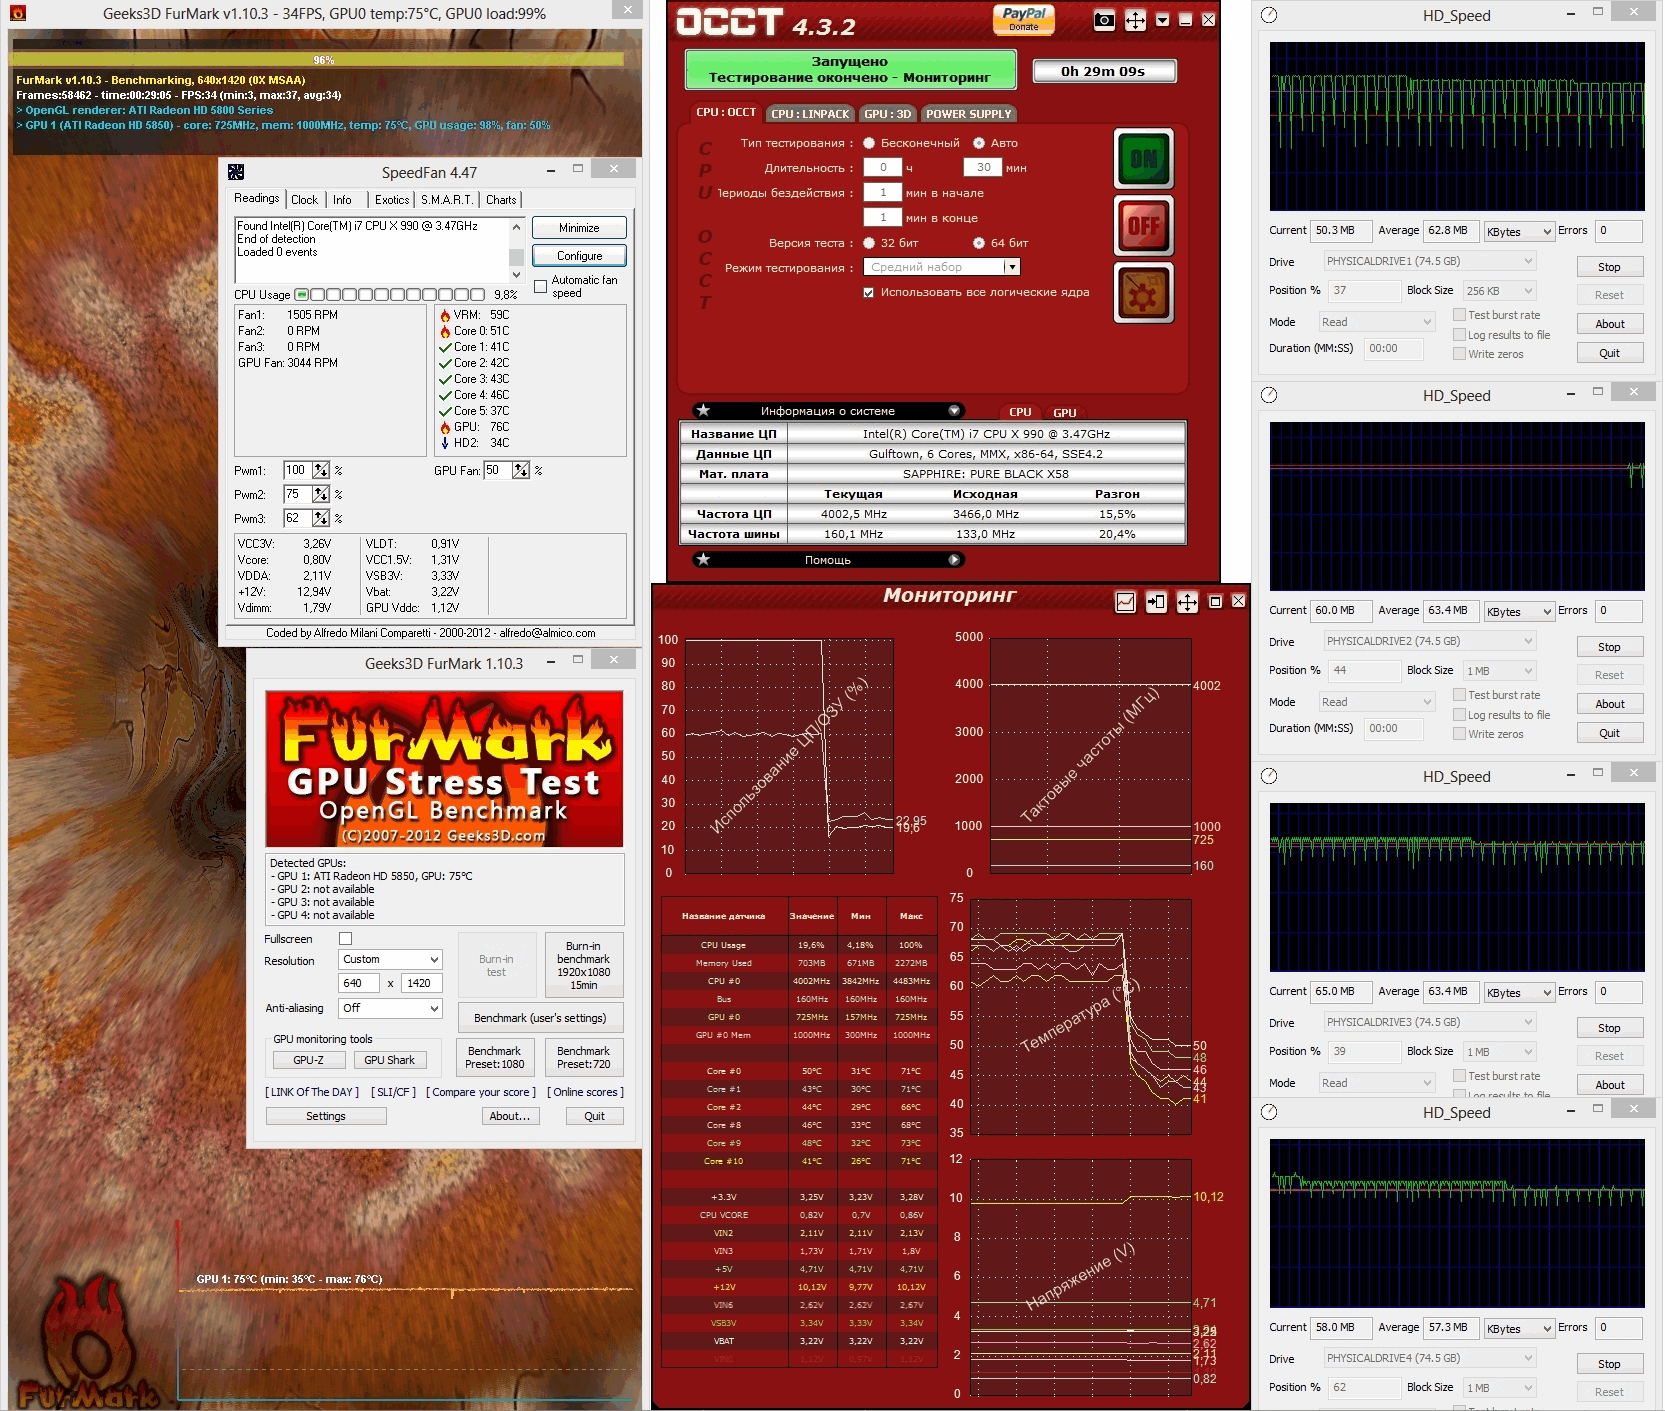
Task: Expand the Помощь section arrow in OCCT
Action: (x=954, y=560)
